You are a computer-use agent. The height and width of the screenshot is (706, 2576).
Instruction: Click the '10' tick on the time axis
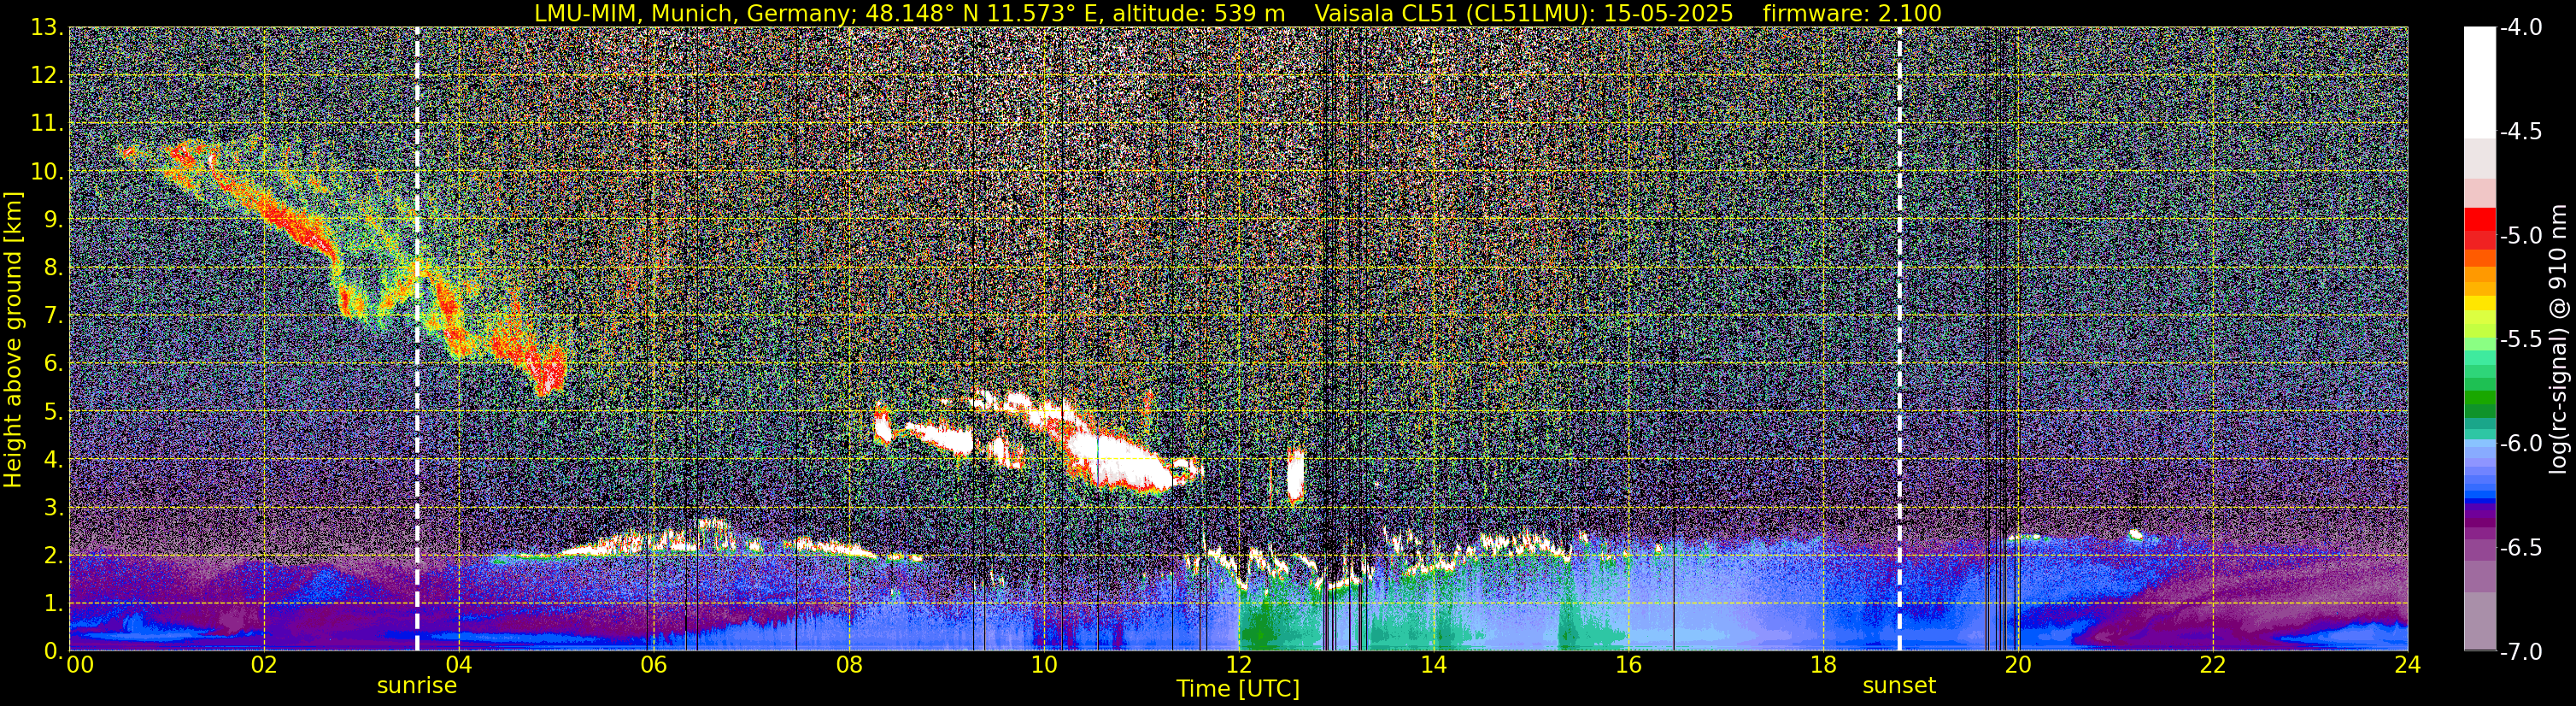click(x=1043, y=665)
